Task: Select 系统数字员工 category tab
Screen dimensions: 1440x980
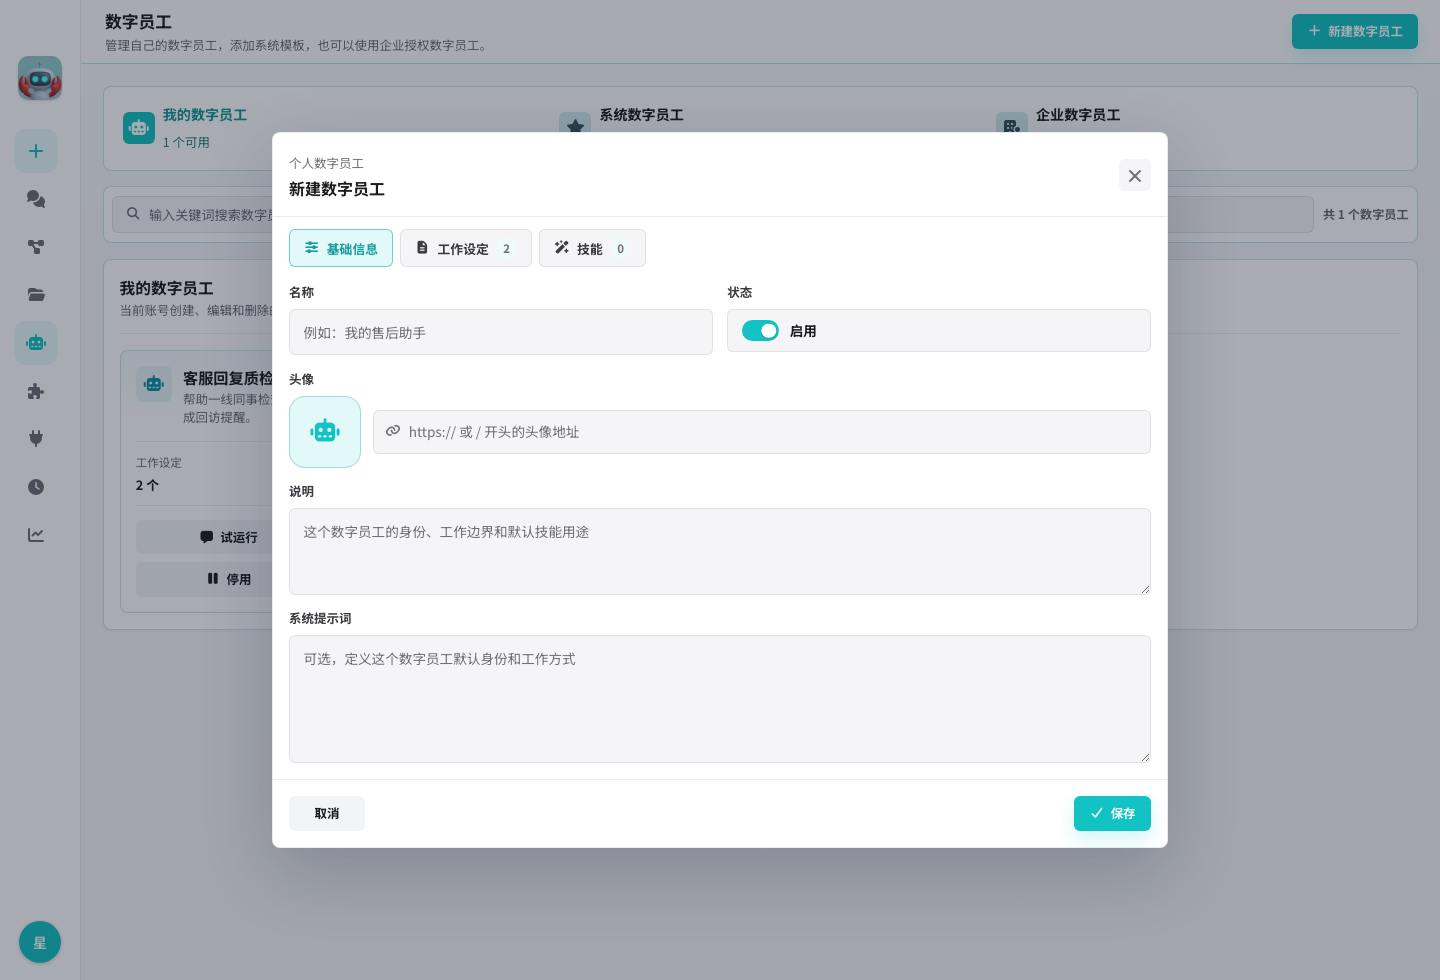Action: coord(641,115)
